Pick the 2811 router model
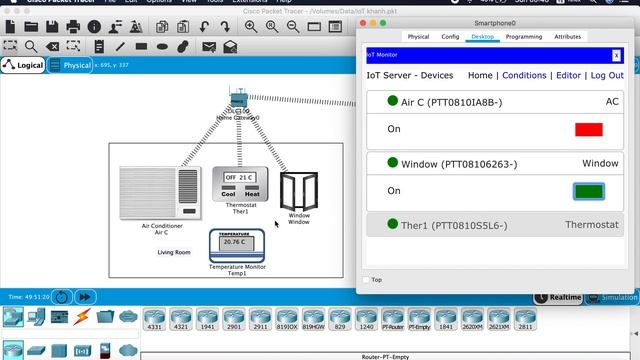This screenshot has height=360, width=640. click(x=525, y=319)
